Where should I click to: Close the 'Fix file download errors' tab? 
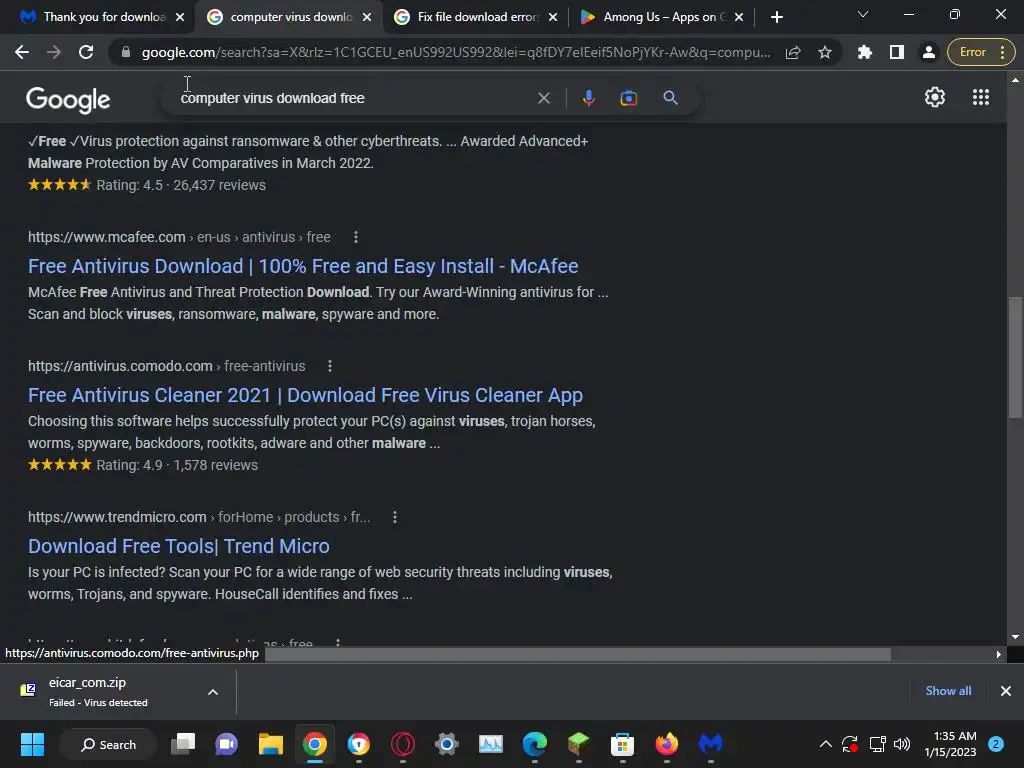click(x=553, y=17)
